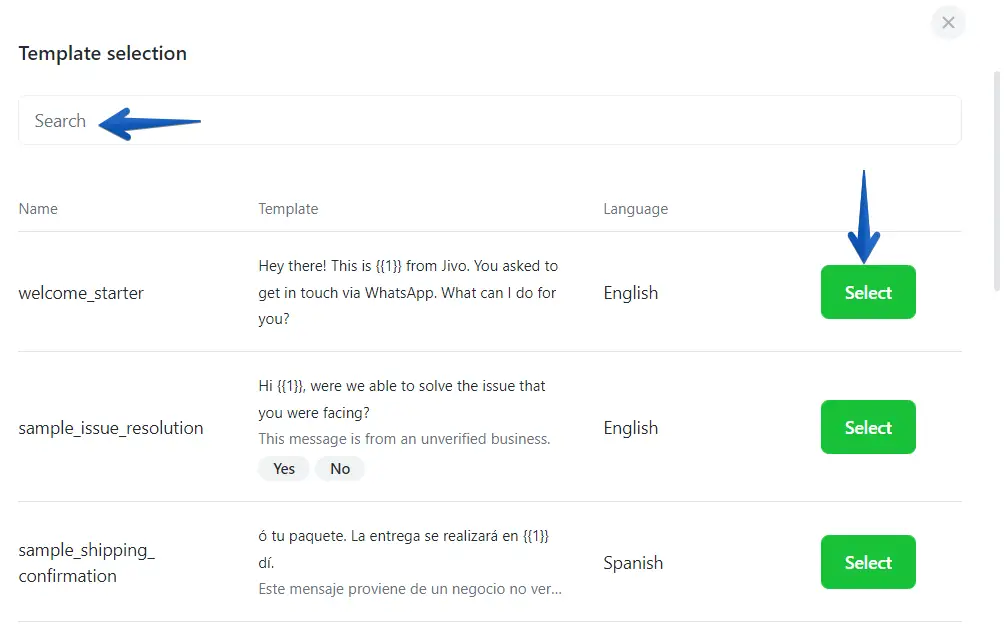Screen dimensions: 1004x632
Task: Click the Name column header
Action: point(38,209)
